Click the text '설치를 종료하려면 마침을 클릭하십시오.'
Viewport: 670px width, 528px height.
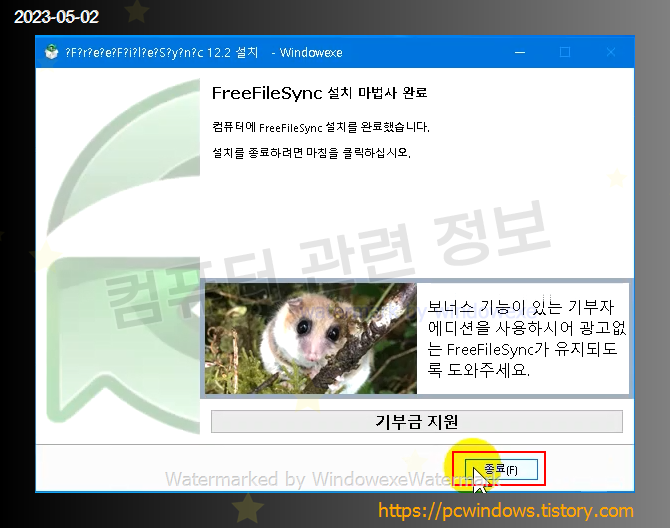tap(311, 153)
